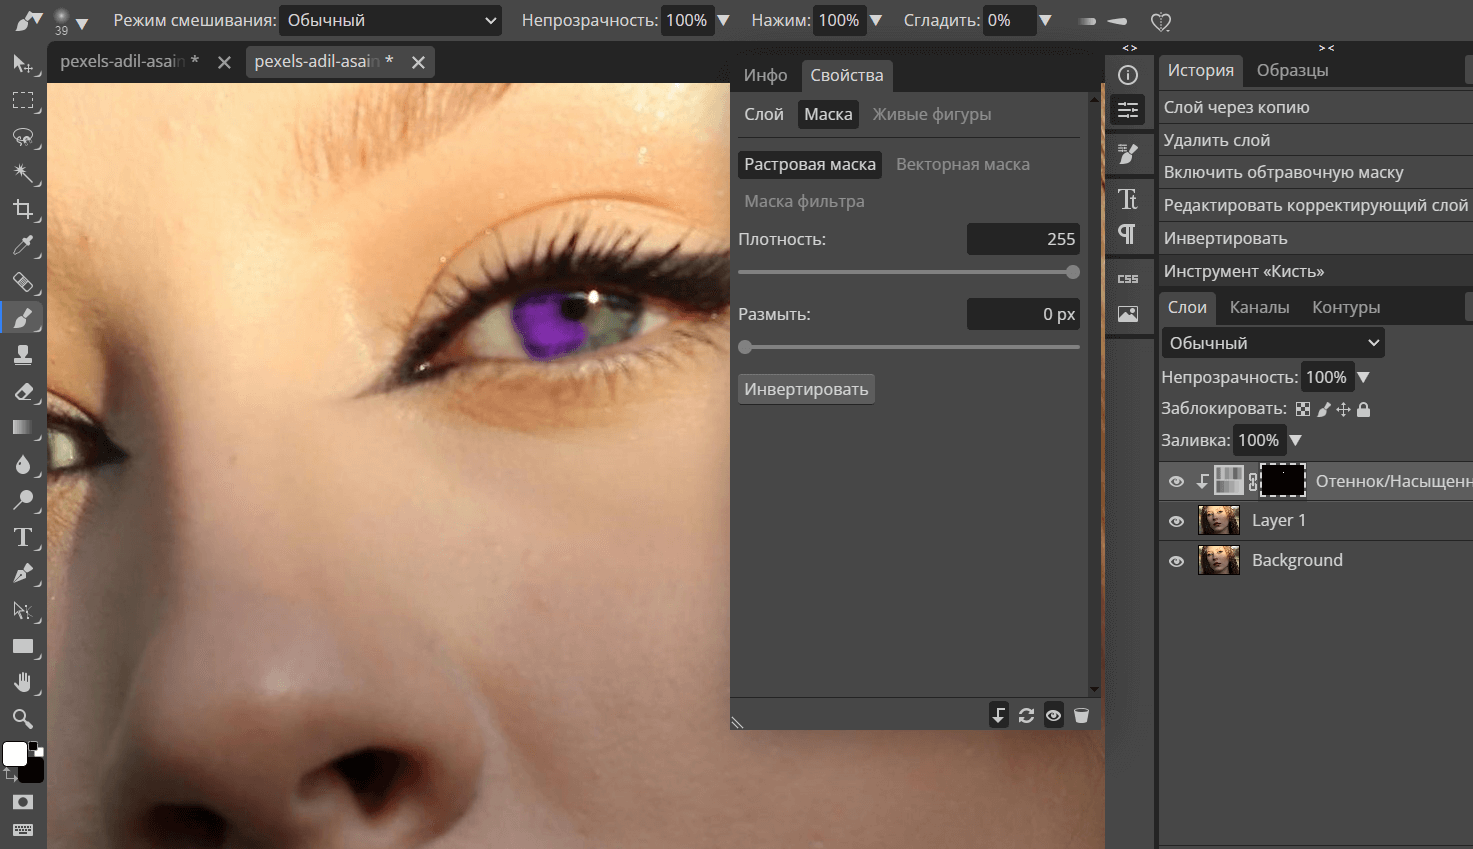Viewport: 1473px width, 849px height.
Task: Open the Paragraph panel icon
Action: tap(1128, 234)
